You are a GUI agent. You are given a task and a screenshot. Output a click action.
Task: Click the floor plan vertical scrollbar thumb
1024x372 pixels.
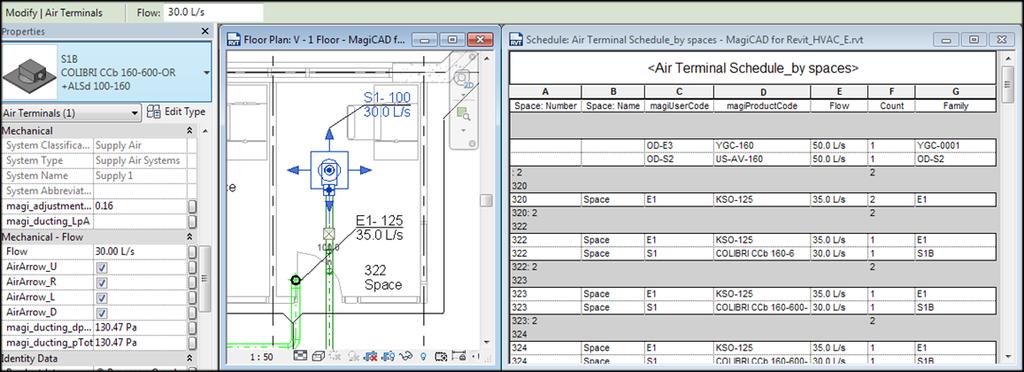tap(485, 200)
